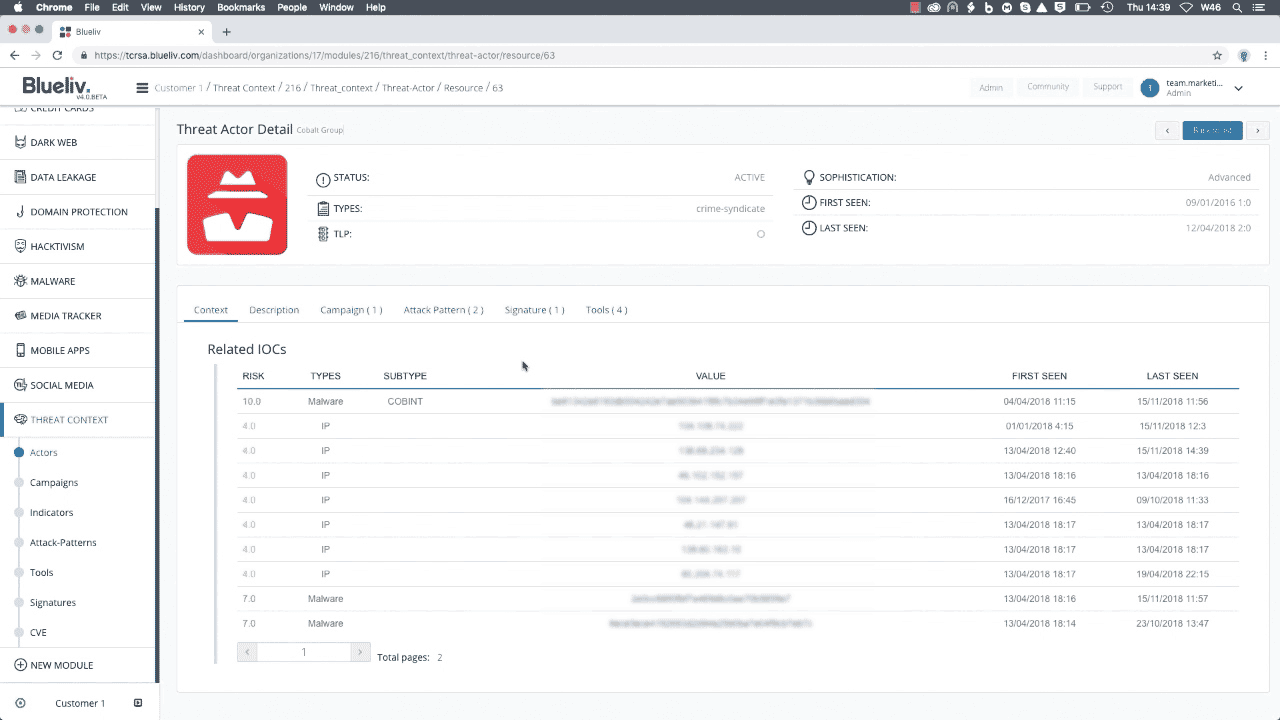Open the Domain Protection module
The height and width of the screenshot is (720, 1280).
79,212
